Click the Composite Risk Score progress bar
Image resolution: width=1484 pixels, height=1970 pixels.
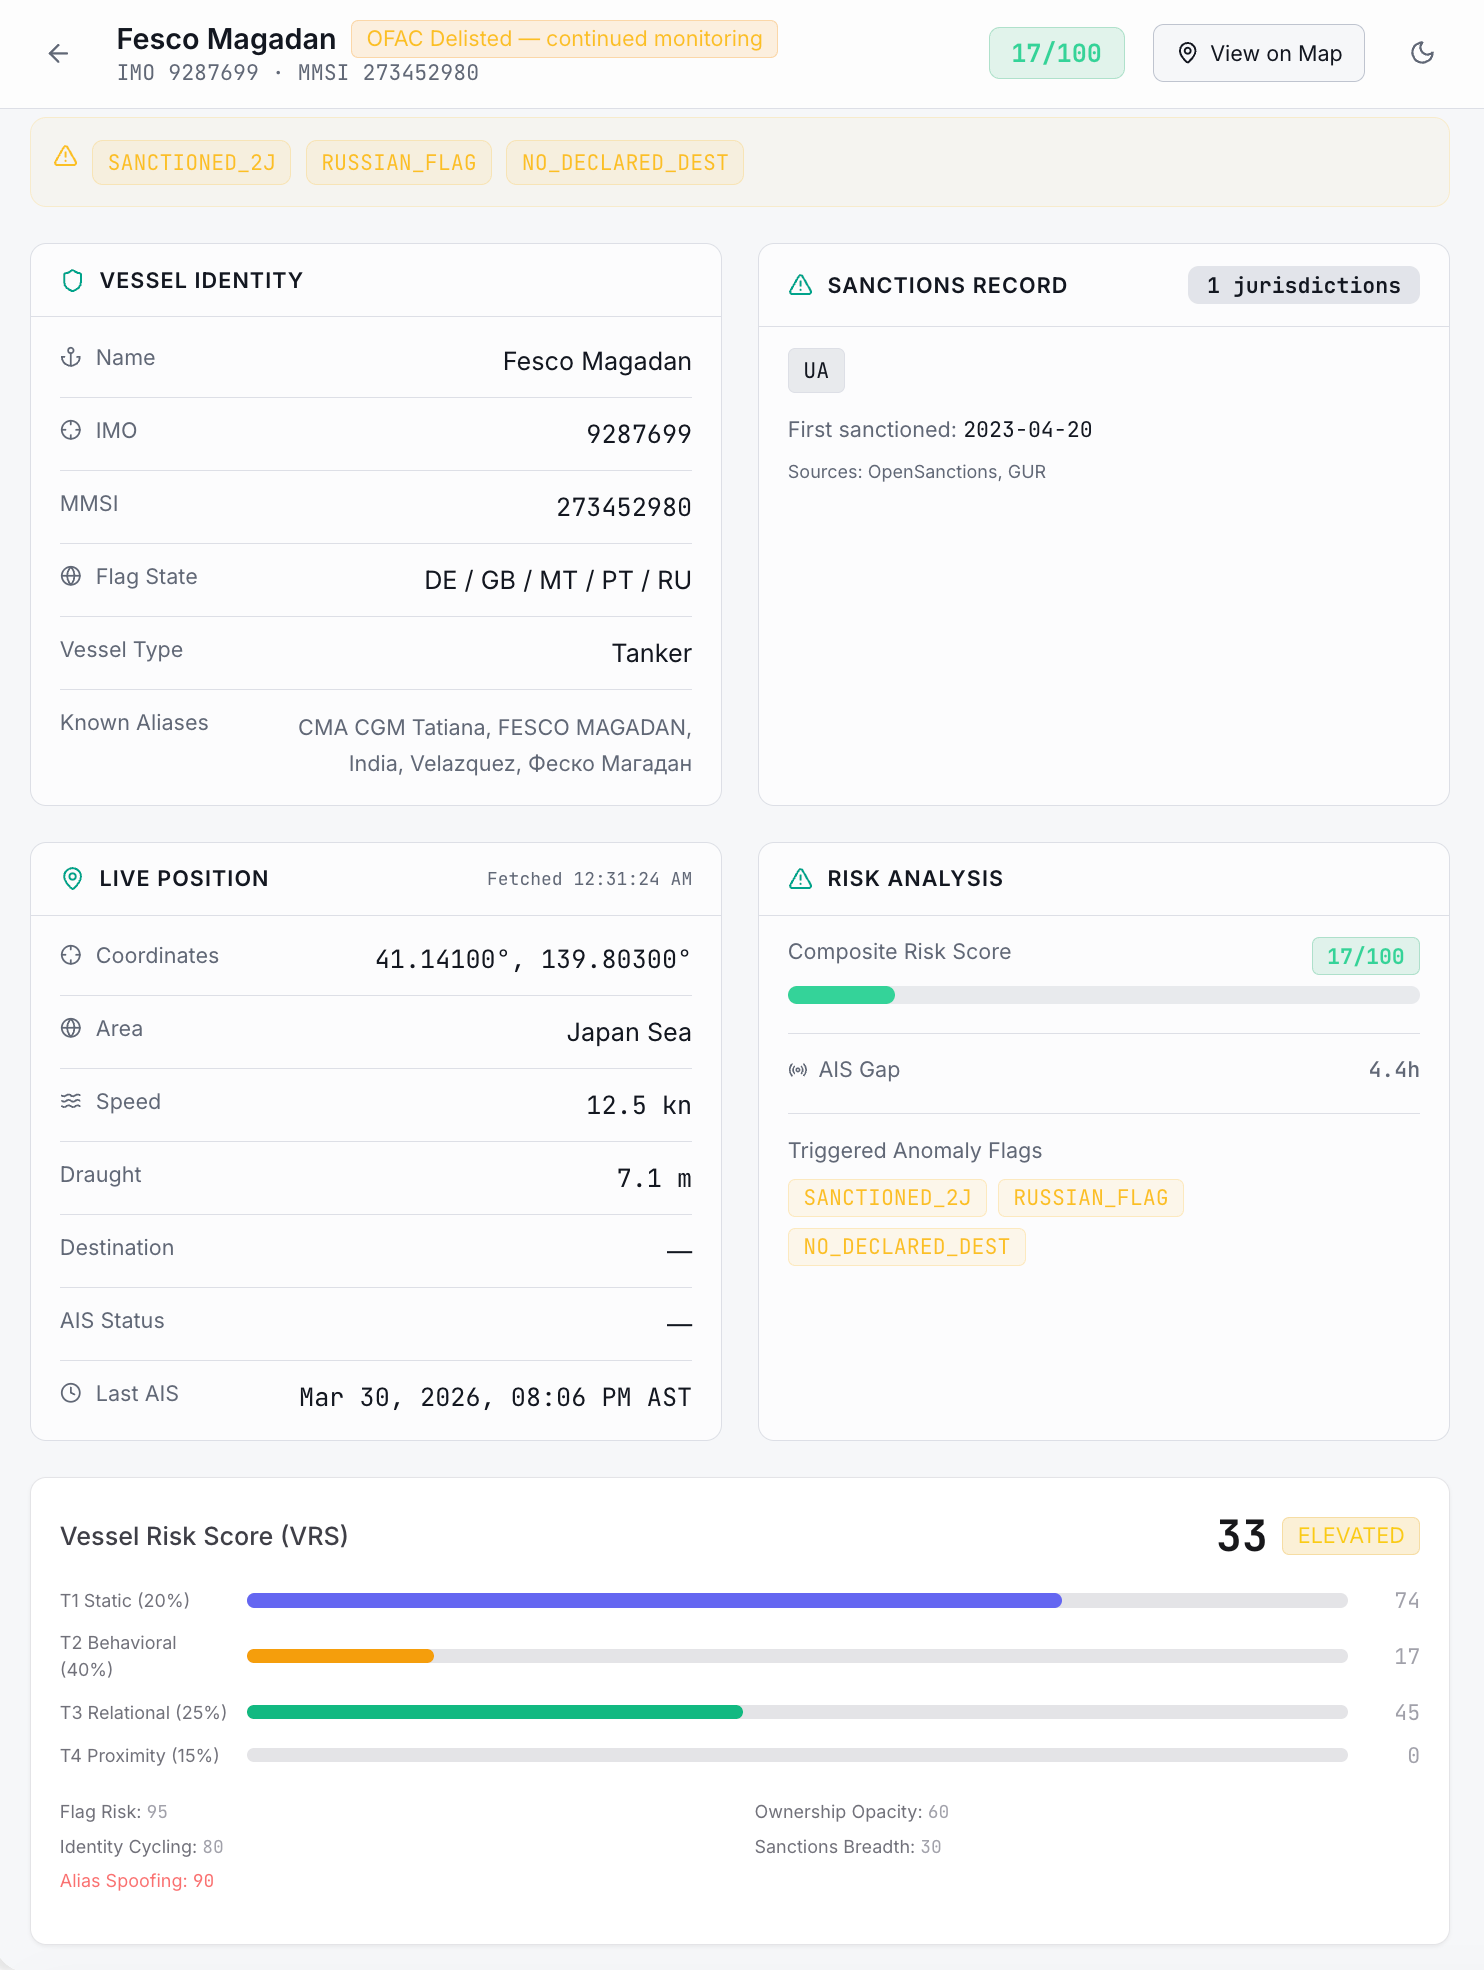[1103, 995]
